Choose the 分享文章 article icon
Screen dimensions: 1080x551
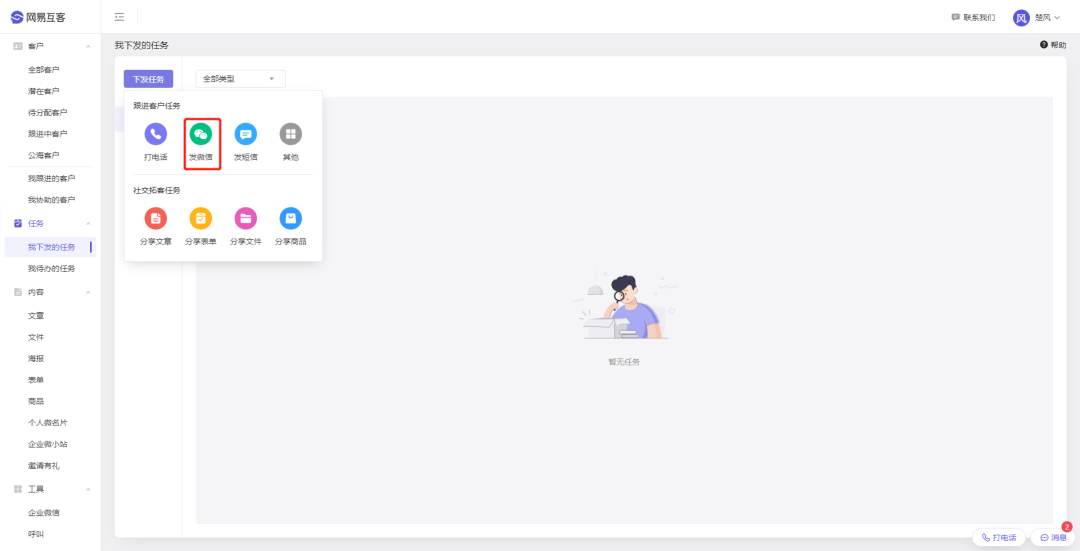156,218
